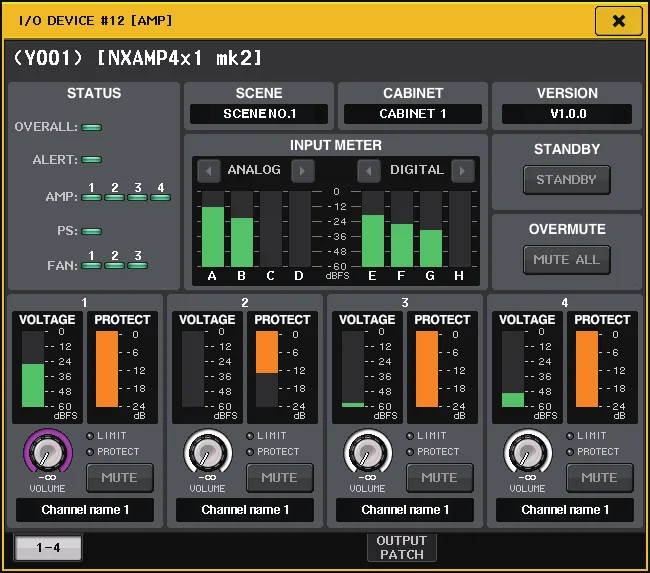Screen dimensions: 650x573
Task: Click the left arrow beside ANALOG
Action: click(209, 170)
